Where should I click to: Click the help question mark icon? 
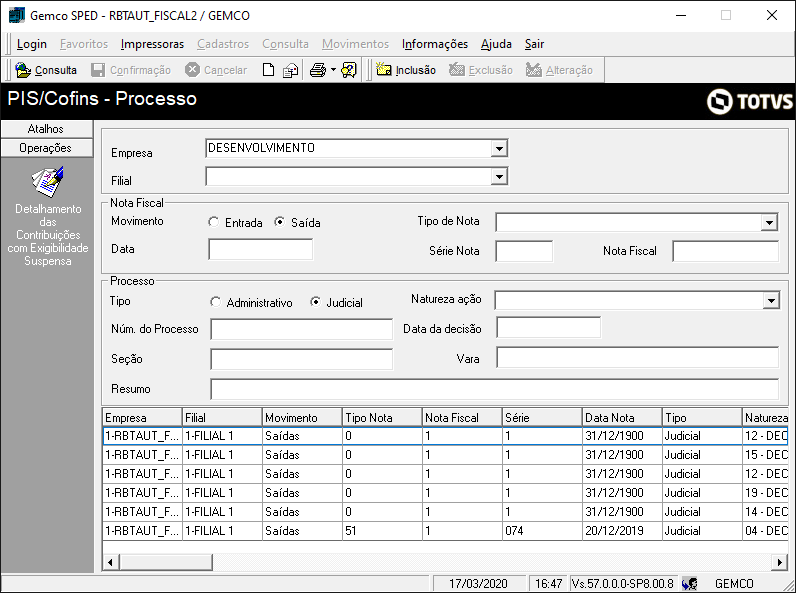click(349, 70)
